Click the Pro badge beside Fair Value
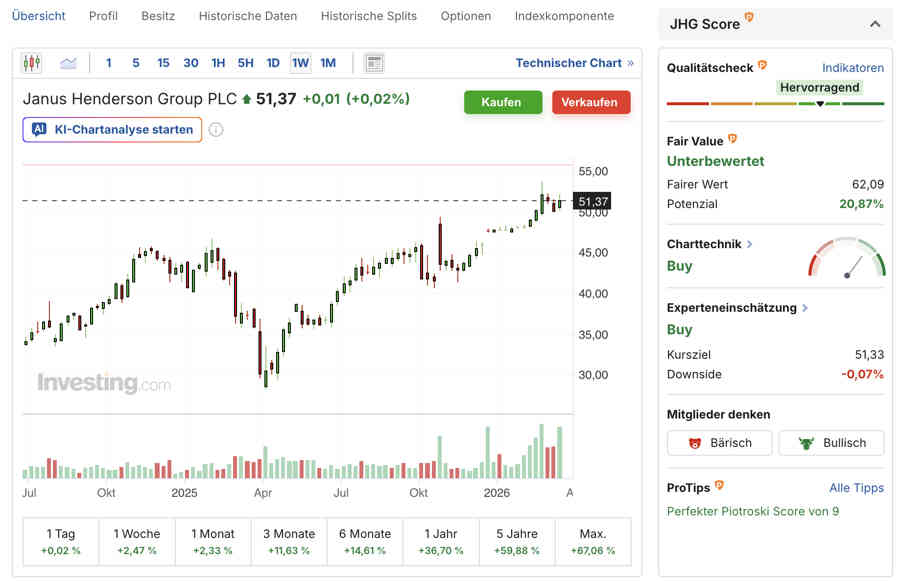This screenshot has height=581, width=900. pyautogui.click(x=732, y=140)
